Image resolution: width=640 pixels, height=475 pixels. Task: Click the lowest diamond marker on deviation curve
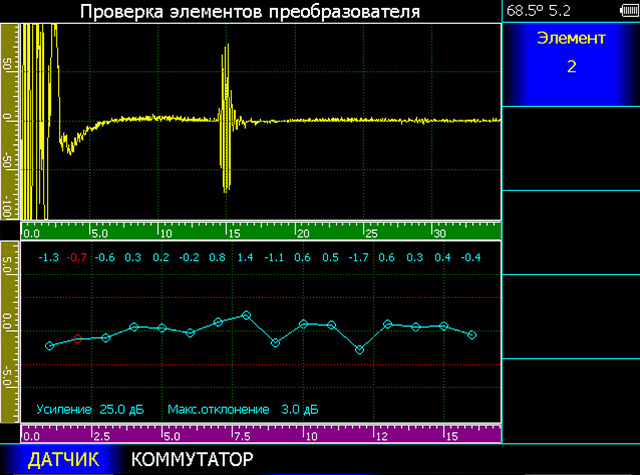click(359, 350)
